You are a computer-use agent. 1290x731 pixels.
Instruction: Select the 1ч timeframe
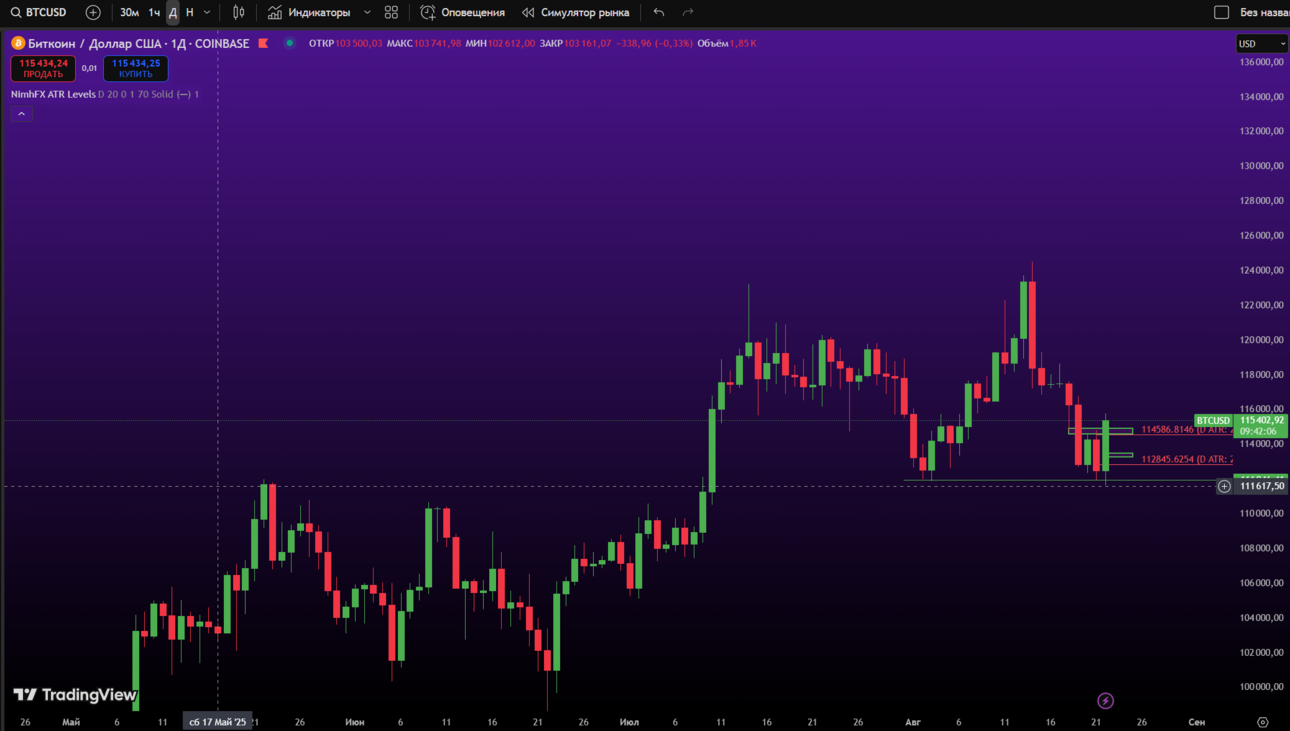pos(154,12)
